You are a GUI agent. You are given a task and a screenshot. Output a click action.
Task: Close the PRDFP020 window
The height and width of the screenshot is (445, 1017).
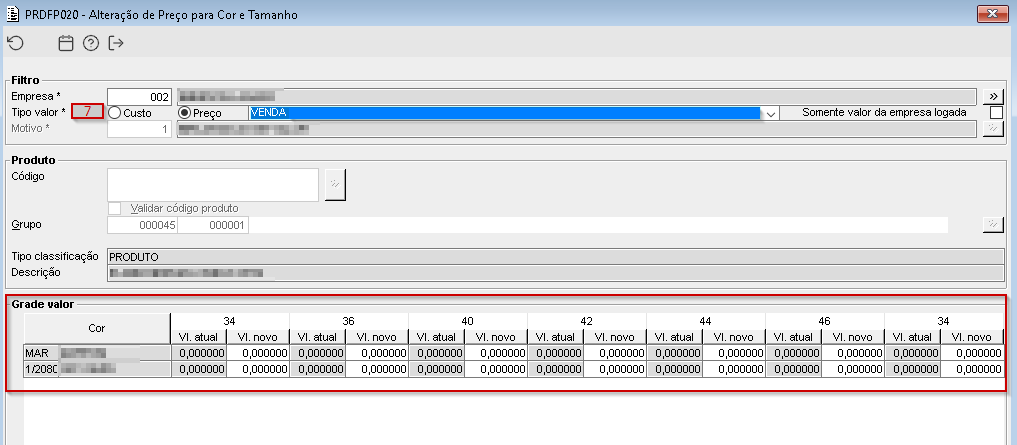point(992,14)
